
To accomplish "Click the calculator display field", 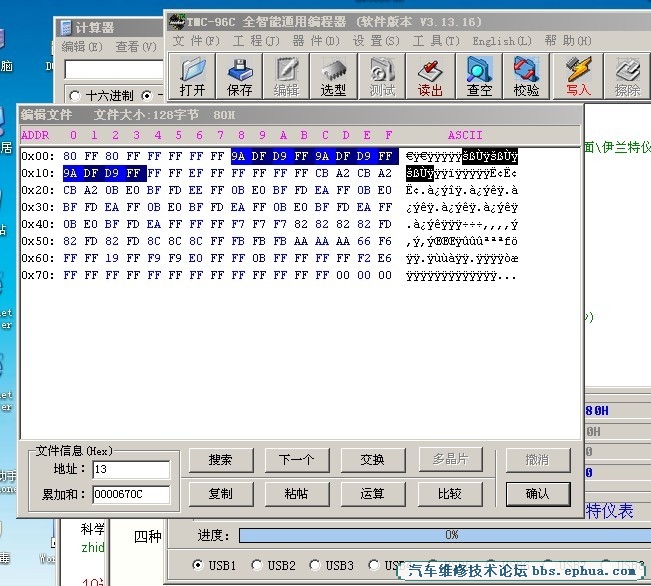I will click(114, 69).
